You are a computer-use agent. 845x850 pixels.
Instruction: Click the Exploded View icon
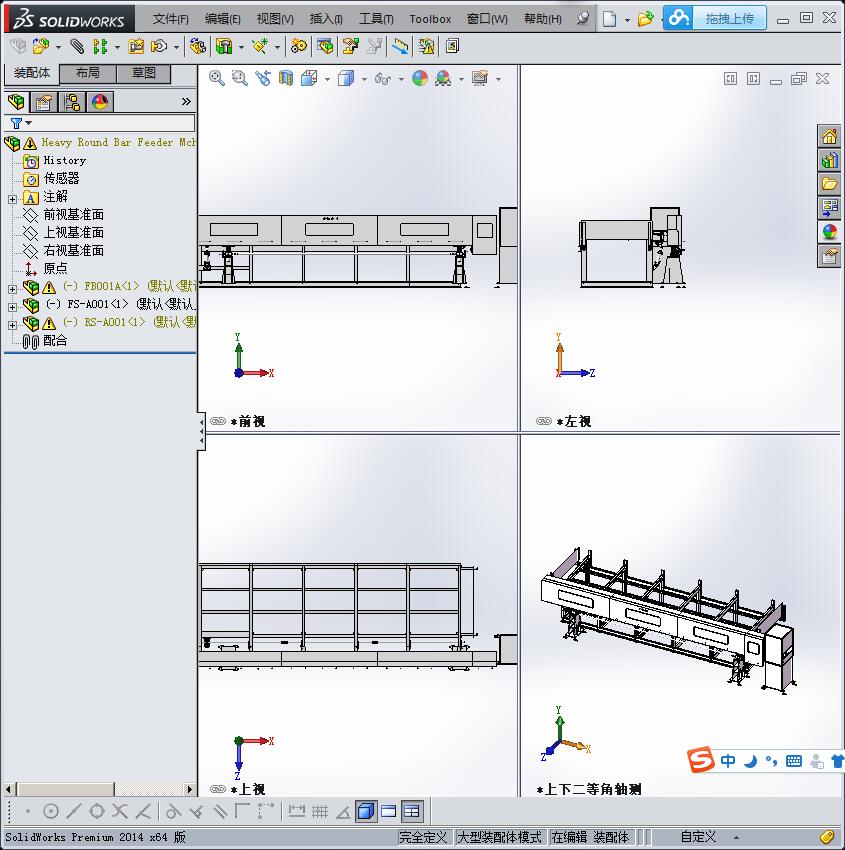(351, 47)
